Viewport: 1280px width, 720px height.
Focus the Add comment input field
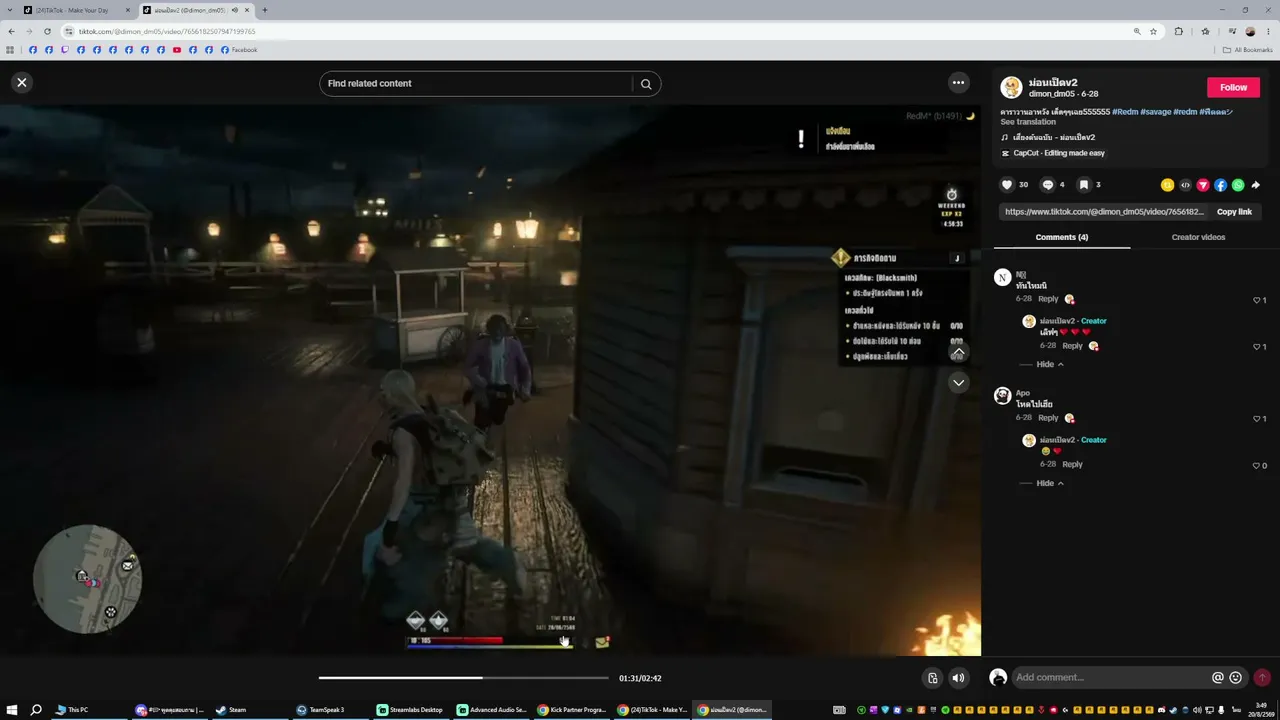(x=1110, y=678)
